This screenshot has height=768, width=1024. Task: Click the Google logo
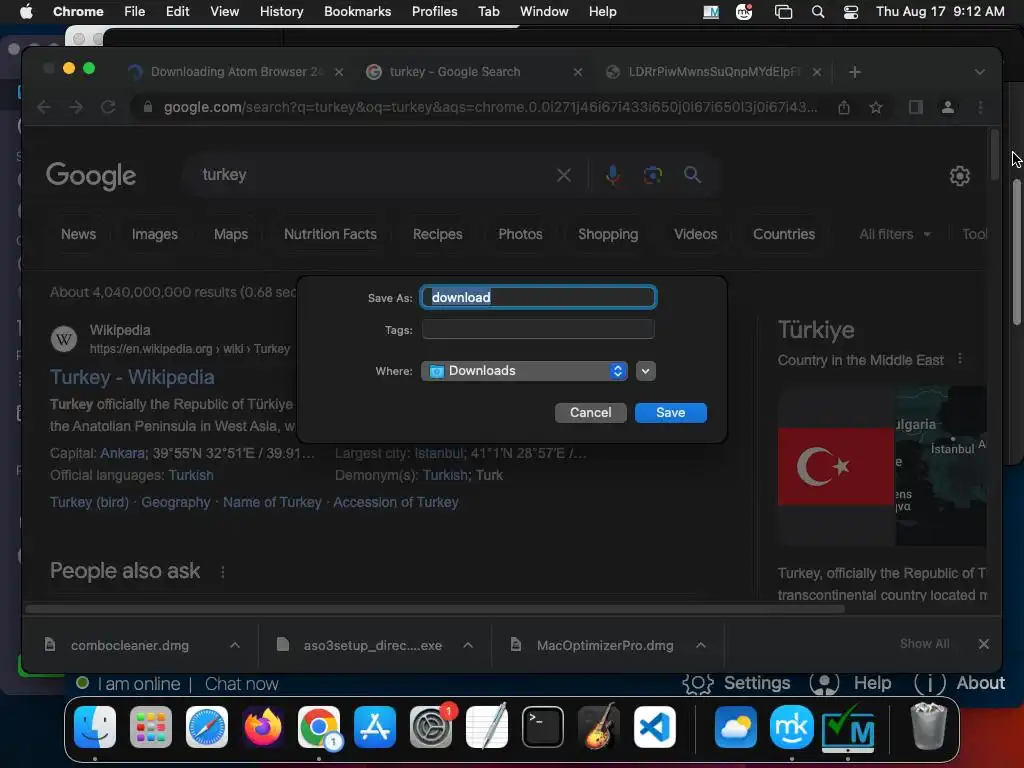[91, 175]
